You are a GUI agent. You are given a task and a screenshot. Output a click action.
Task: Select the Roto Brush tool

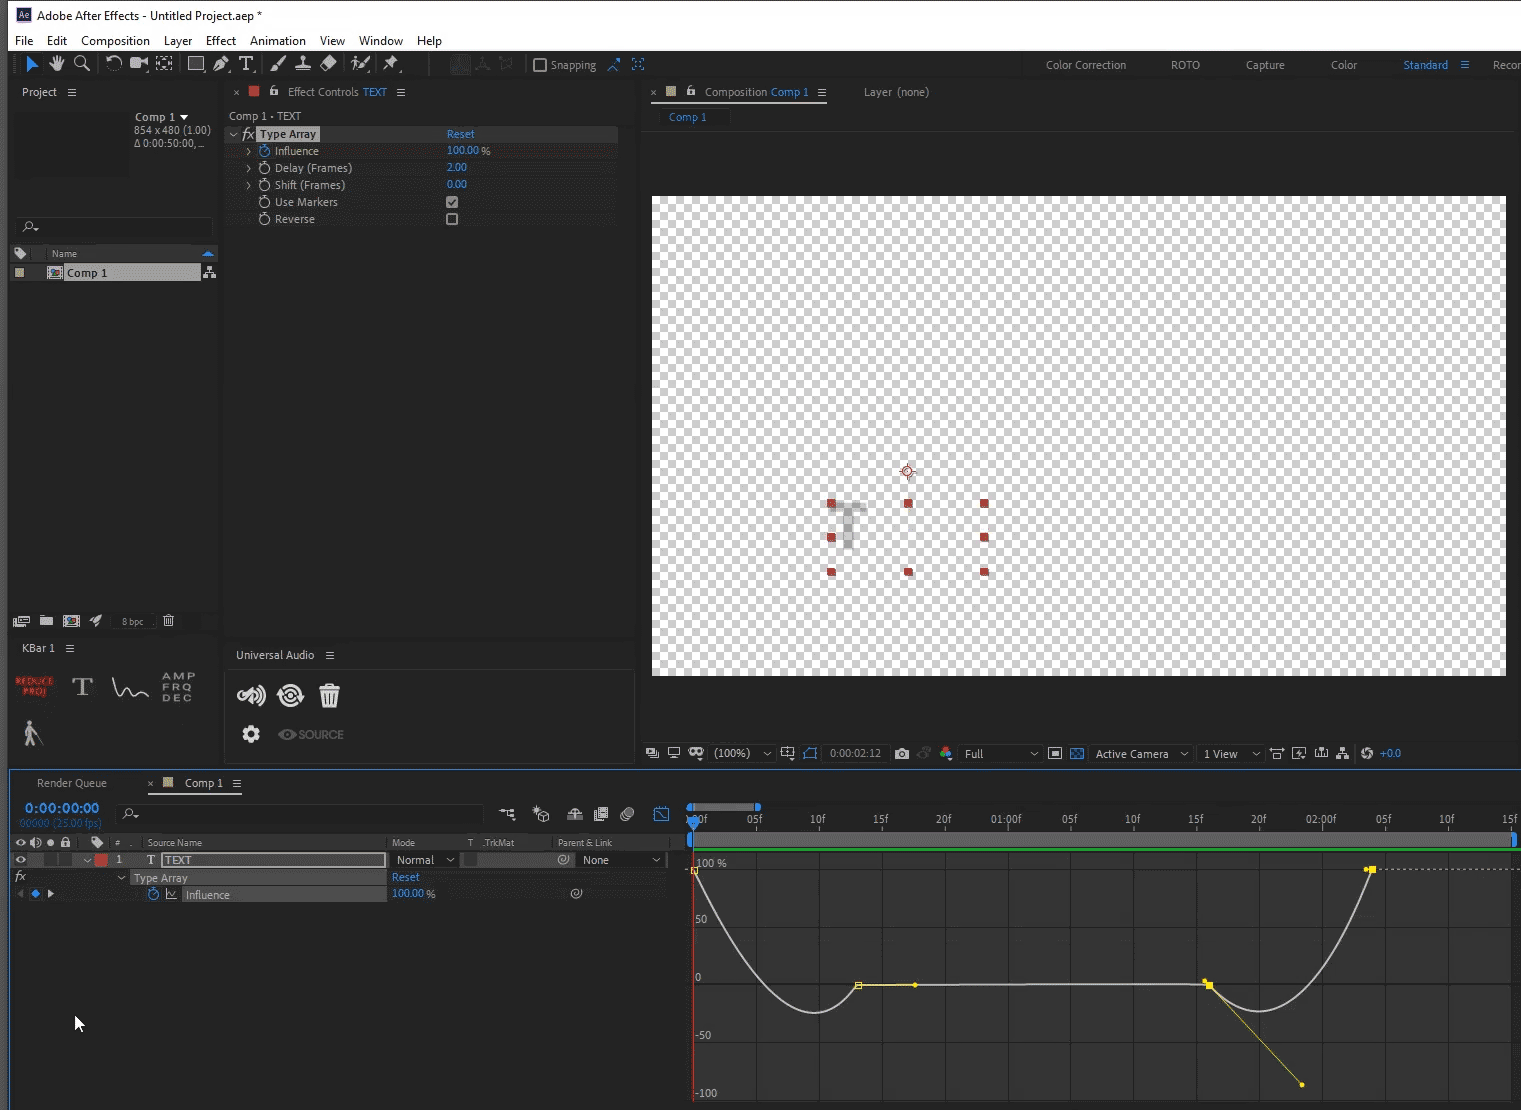pos(360,64)
